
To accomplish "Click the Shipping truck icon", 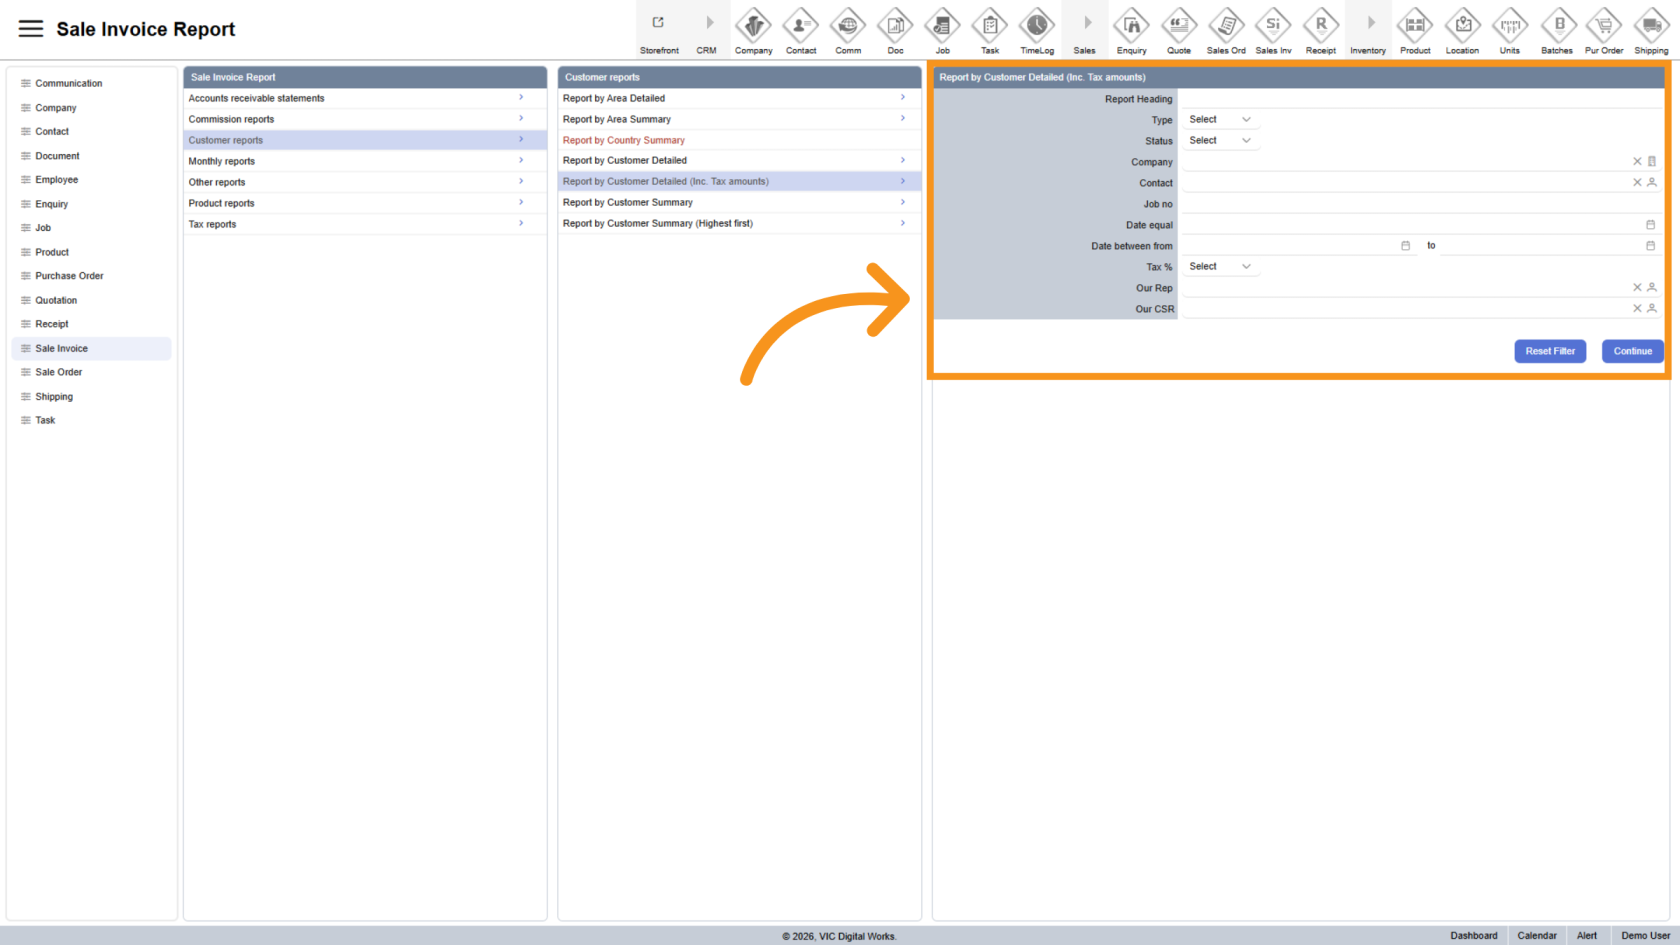I will (x=1651, y=25).
